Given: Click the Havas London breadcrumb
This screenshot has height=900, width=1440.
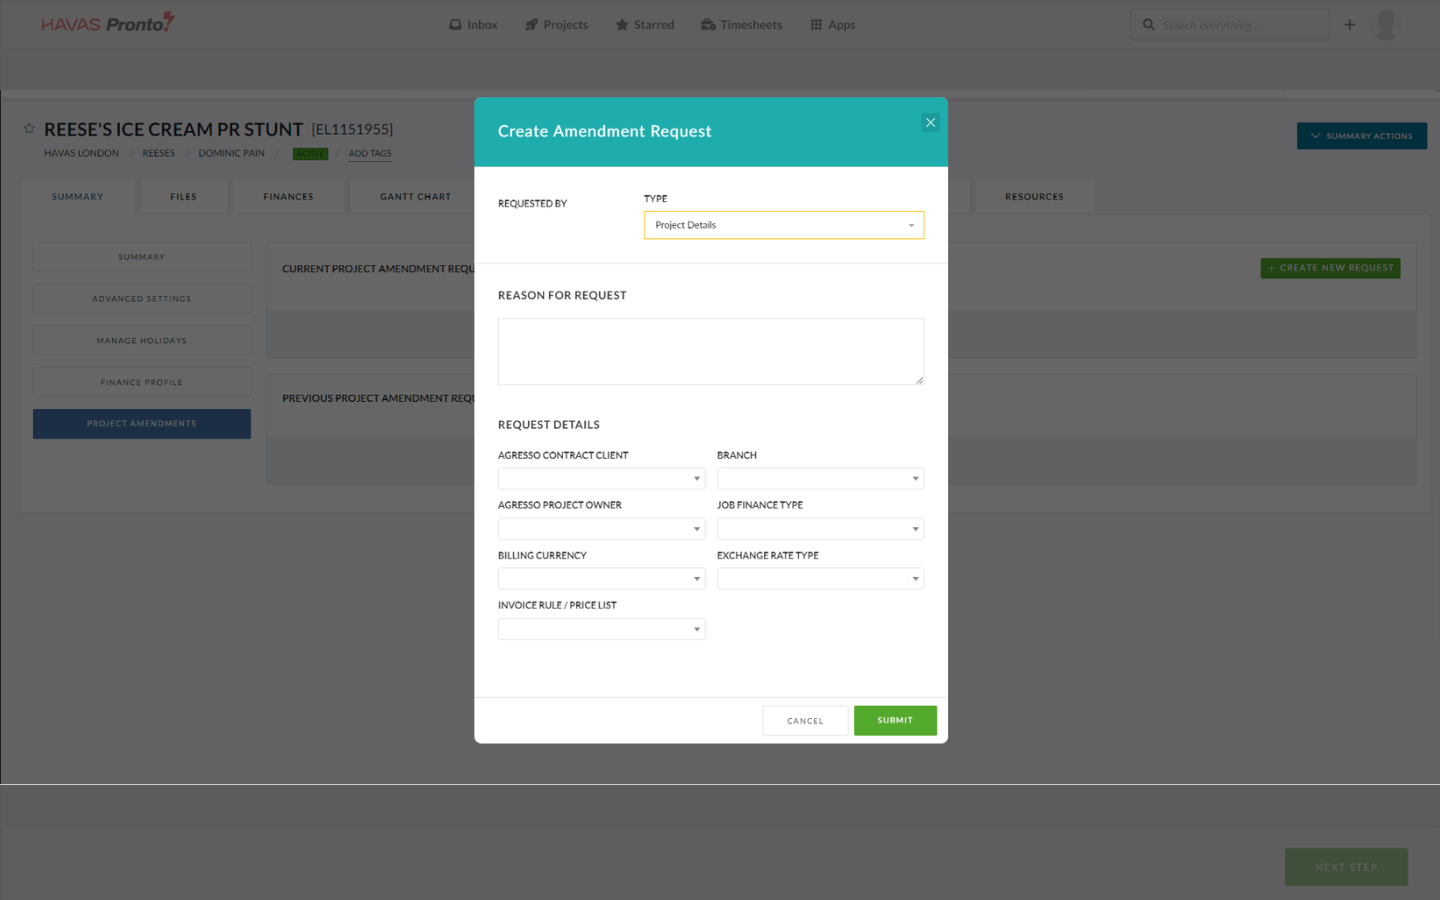Looking at the screenshot, I should tap(81, 154).
